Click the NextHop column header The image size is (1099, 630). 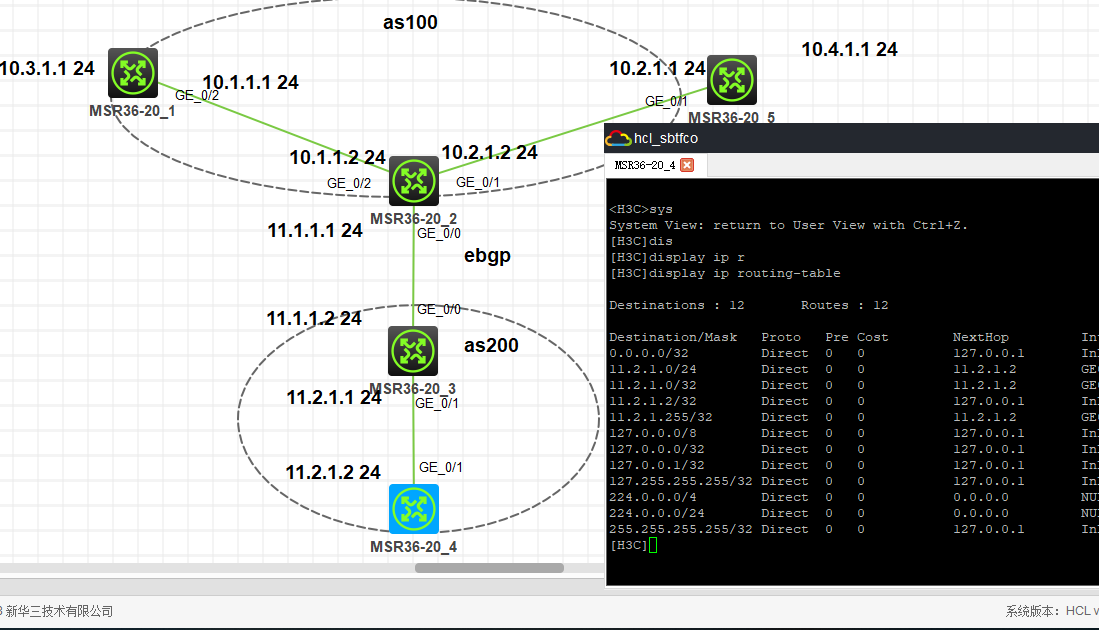pyautogui.click(x=981, y=338)
